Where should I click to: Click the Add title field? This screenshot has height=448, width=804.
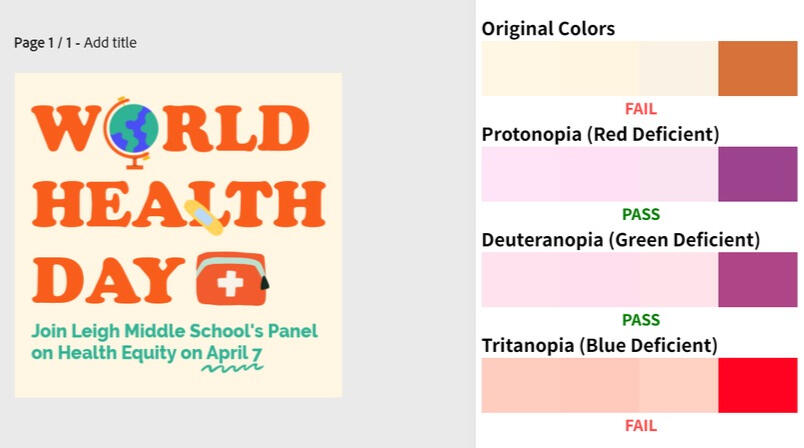[x=110, y=43]
